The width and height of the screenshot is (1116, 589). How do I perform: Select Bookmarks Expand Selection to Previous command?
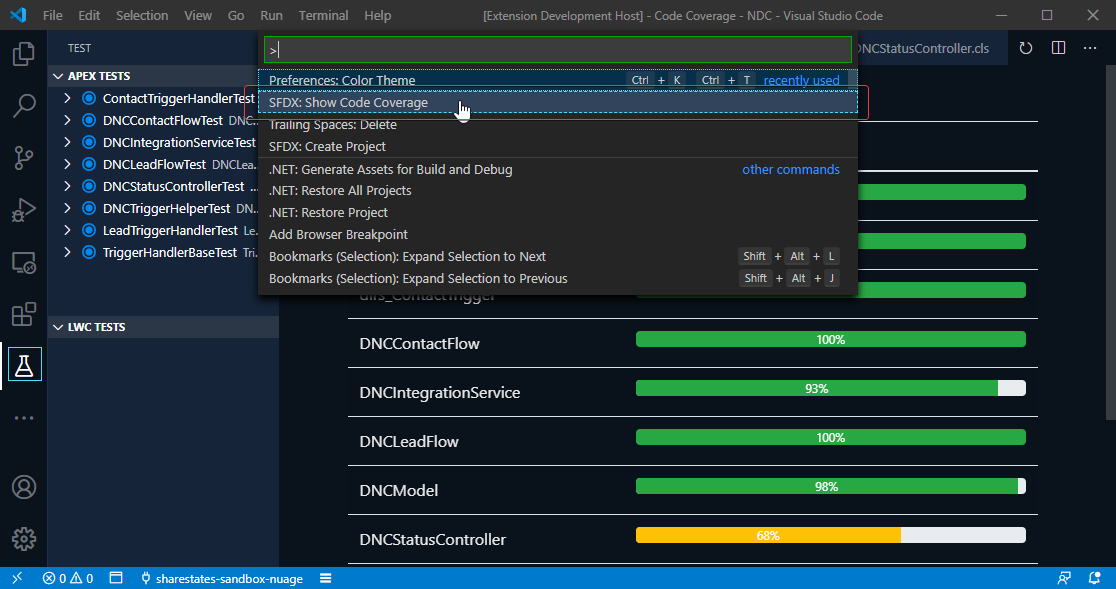[x=557, y=279]
